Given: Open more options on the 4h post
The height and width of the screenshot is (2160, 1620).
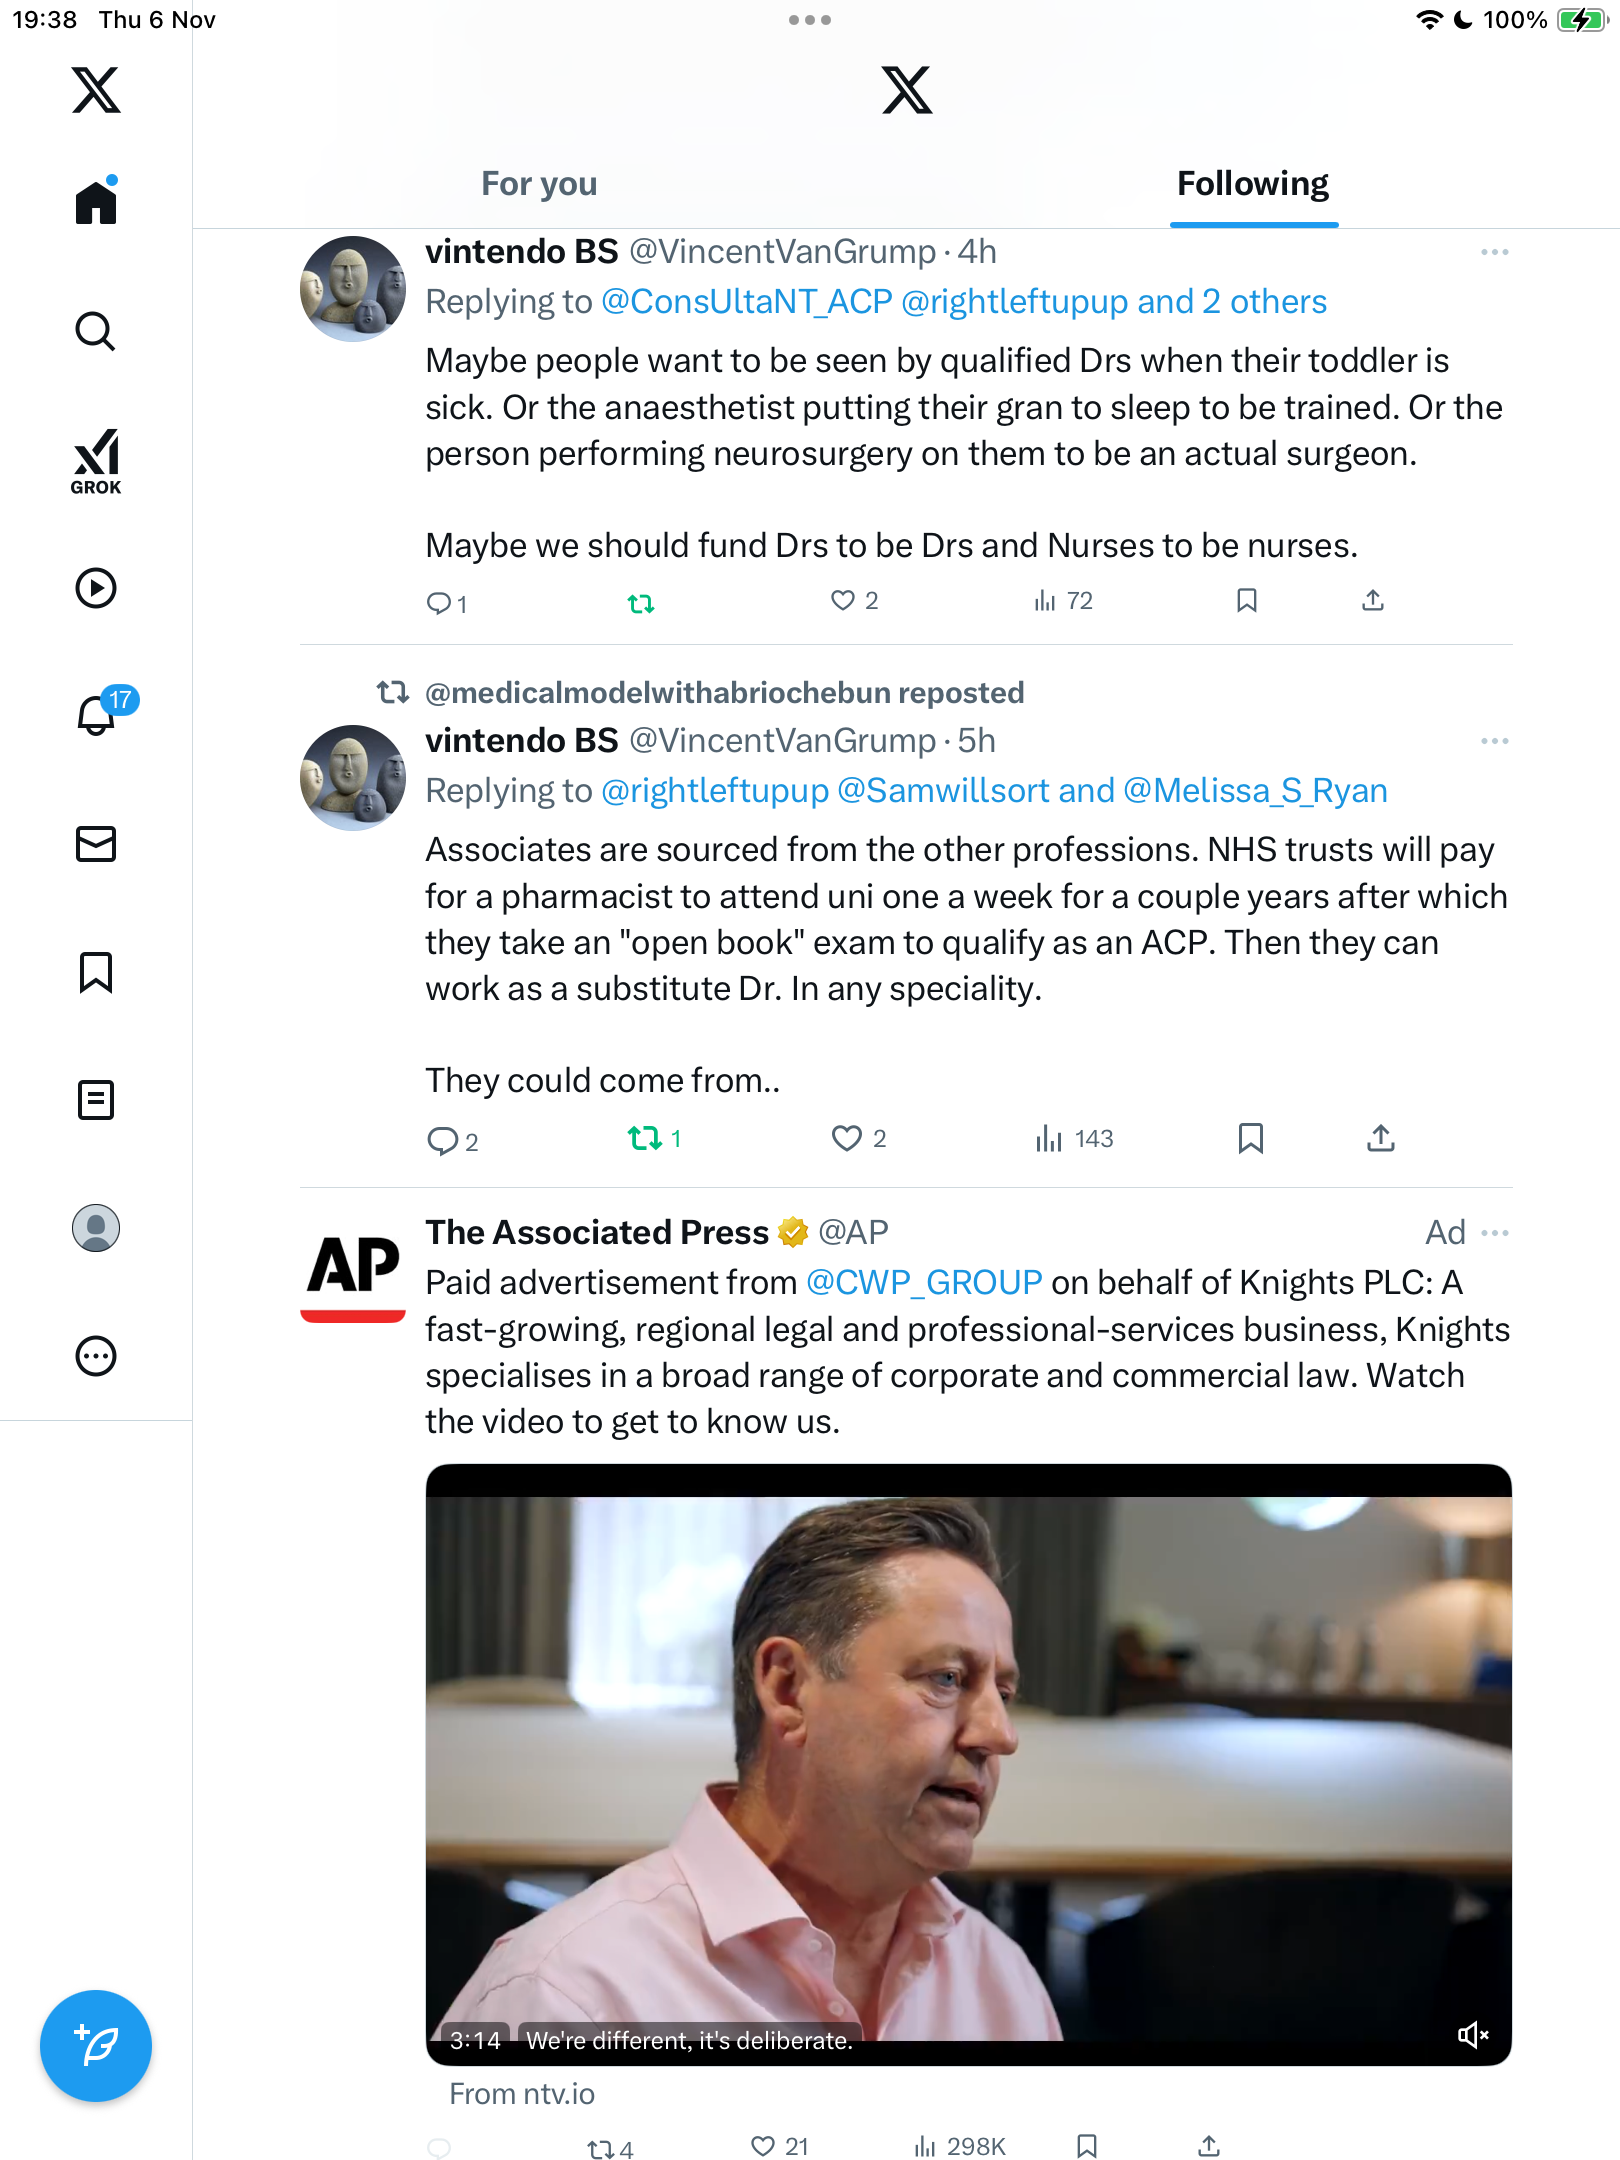Looking at the screenshot, I should tap(1494, 252).
